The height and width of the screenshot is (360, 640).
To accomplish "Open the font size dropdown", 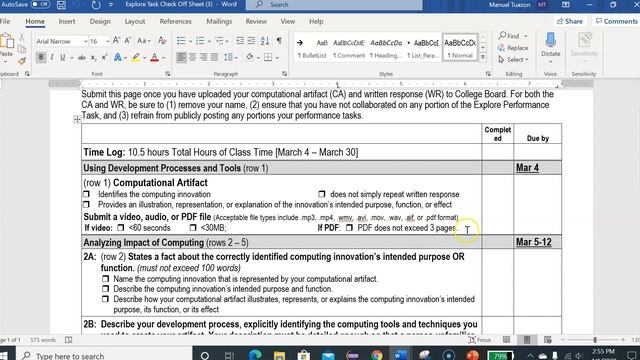I will tap(107, 41).
